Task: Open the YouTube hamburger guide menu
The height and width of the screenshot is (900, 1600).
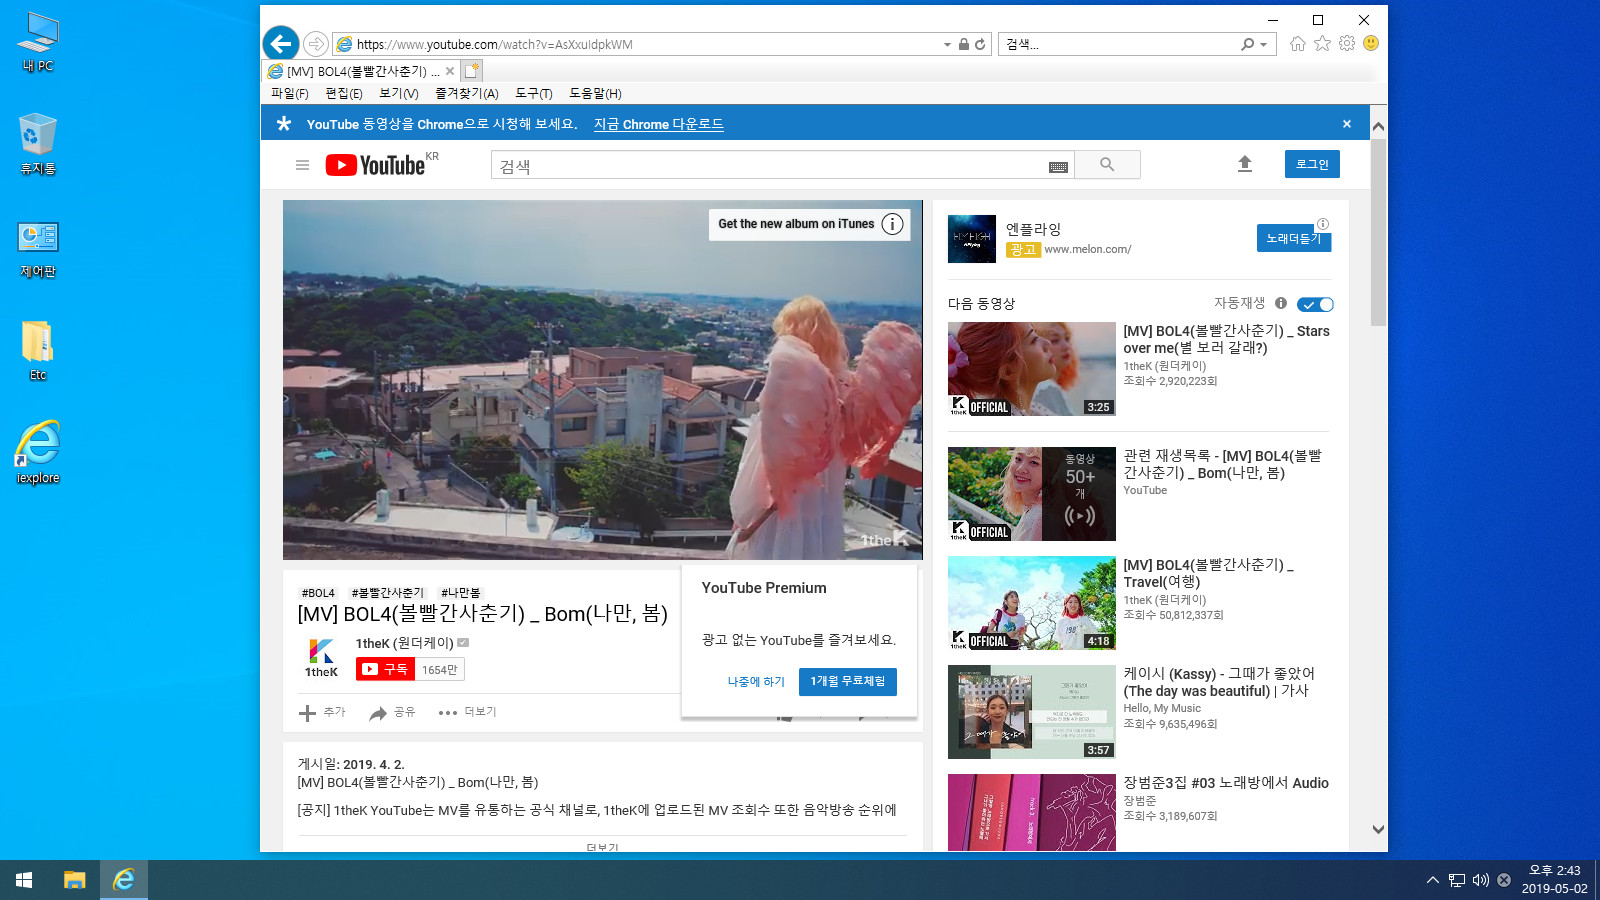Action: (302, 165)
